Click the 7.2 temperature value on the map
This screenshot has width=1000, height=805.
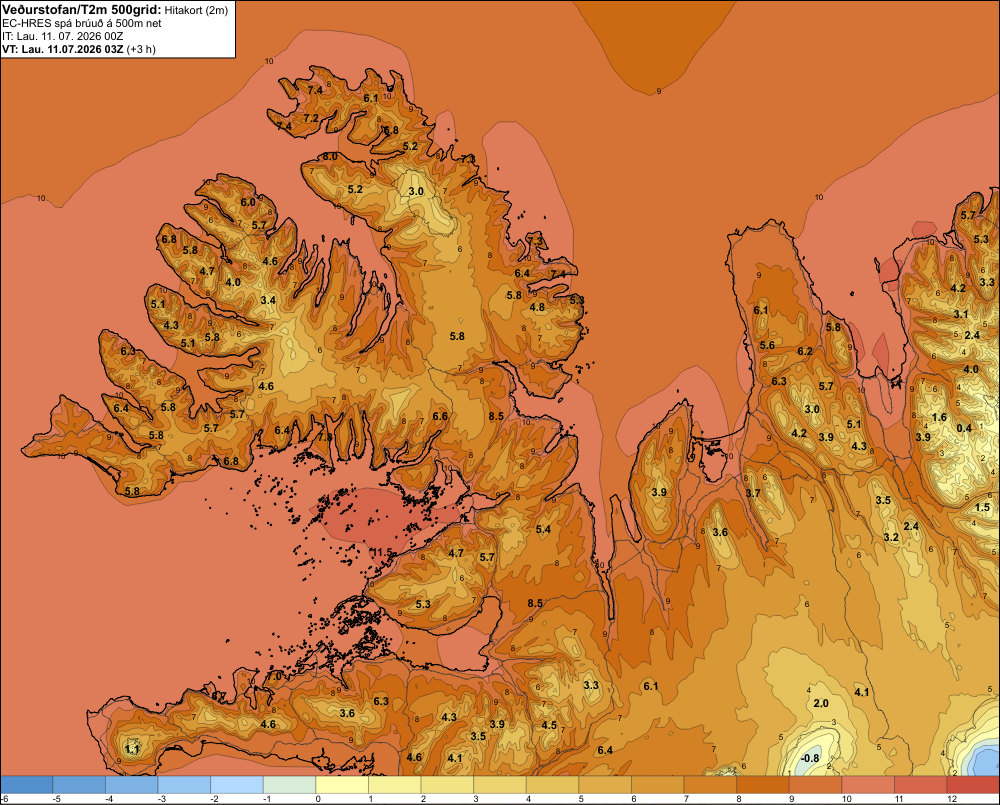coord(311,118)
